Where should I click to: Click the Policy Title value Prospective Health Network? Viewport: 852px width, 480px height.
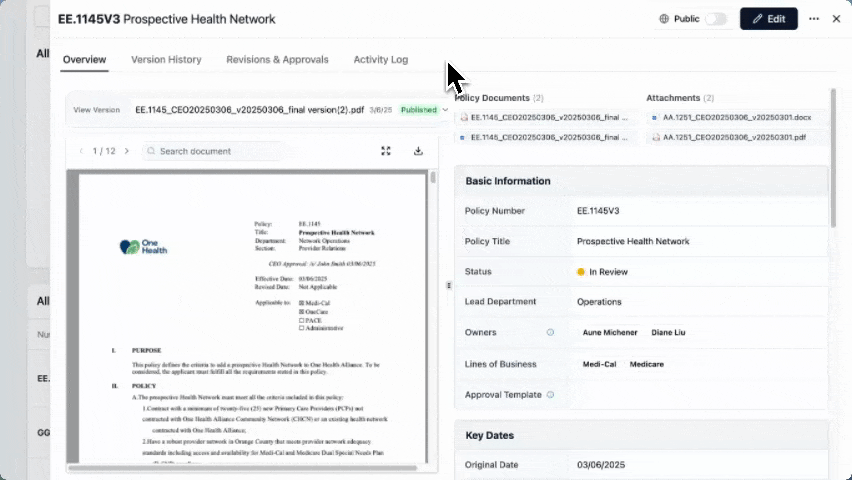pyautogui.click(x=633, y=241)
